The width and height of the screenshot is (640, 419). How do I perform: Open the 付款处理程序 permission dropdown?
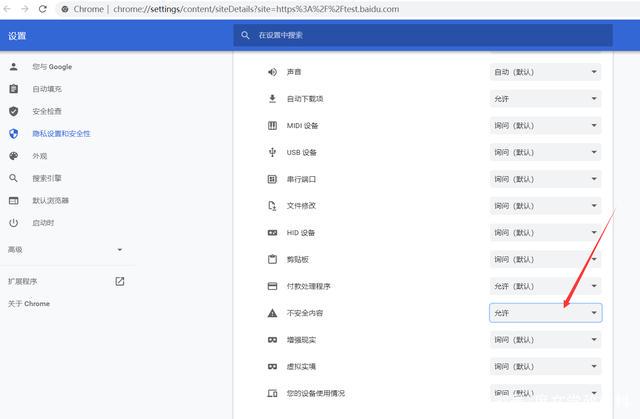(545, 286)
